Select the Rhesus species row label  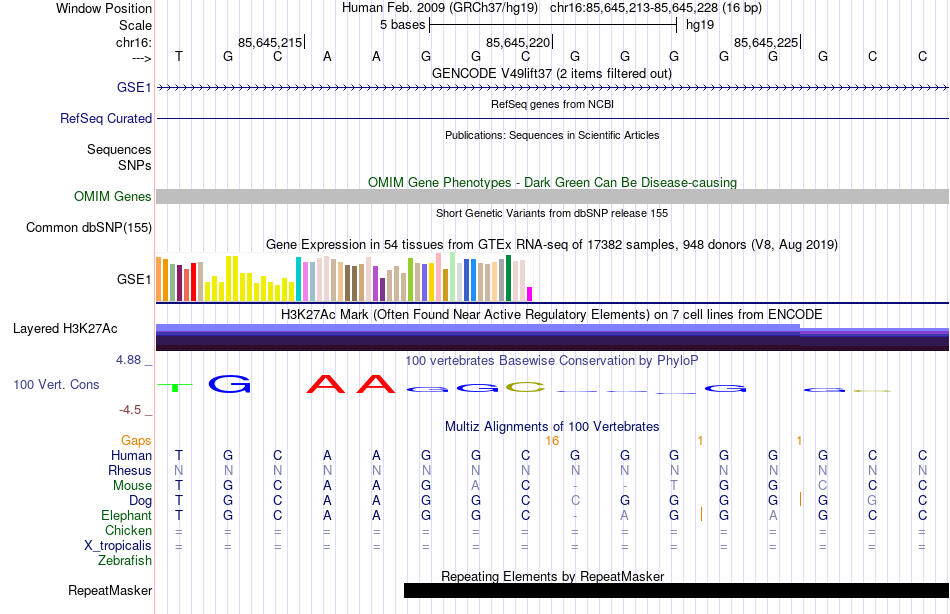[x=130, y=470]
